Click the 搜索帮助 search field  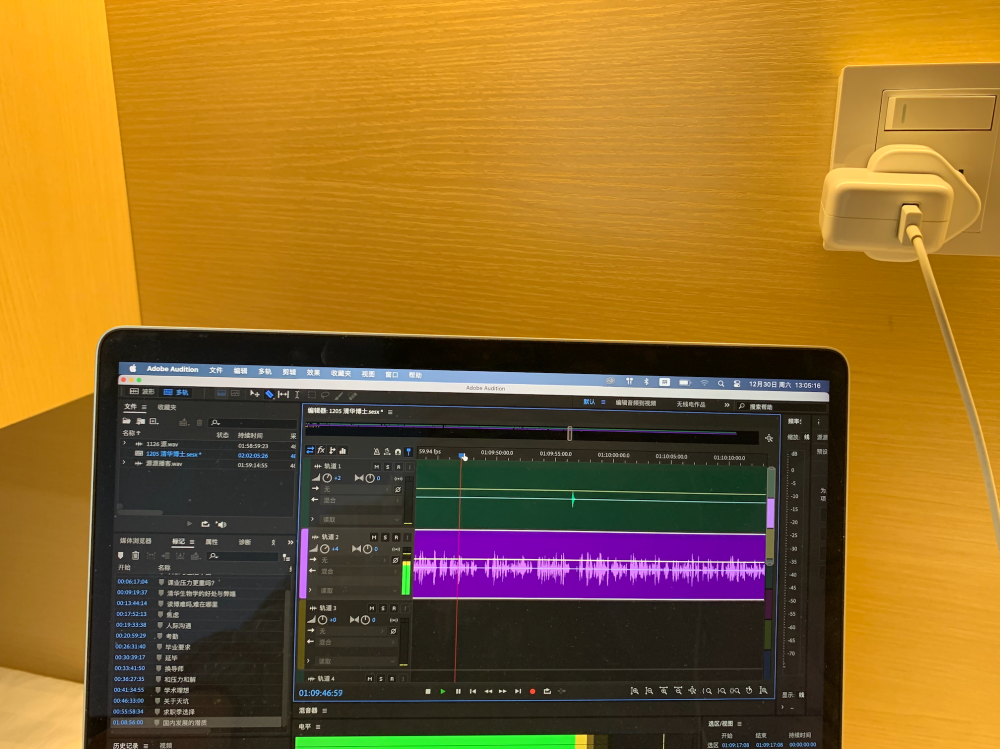[x=784, y=406]
